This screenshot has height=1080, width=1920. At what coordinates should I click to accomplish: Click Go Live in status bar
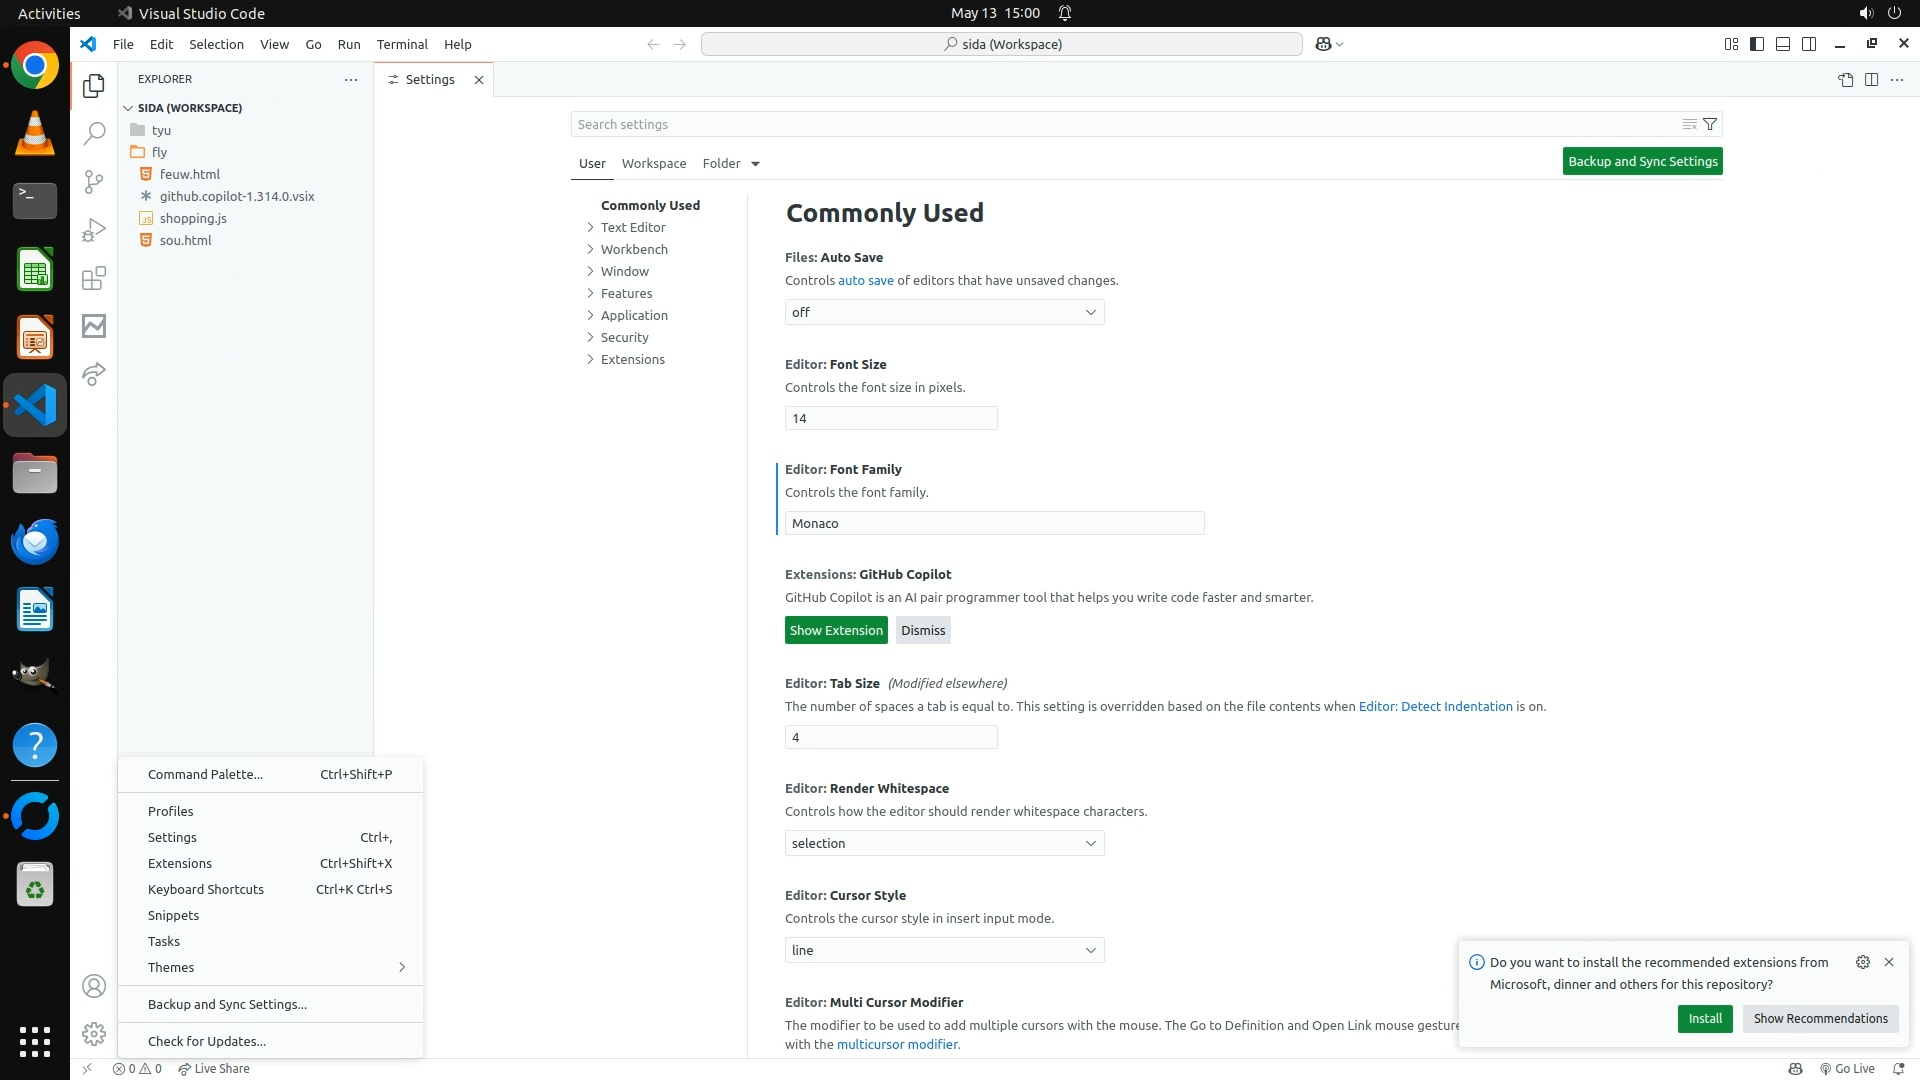point(1847,1069)
